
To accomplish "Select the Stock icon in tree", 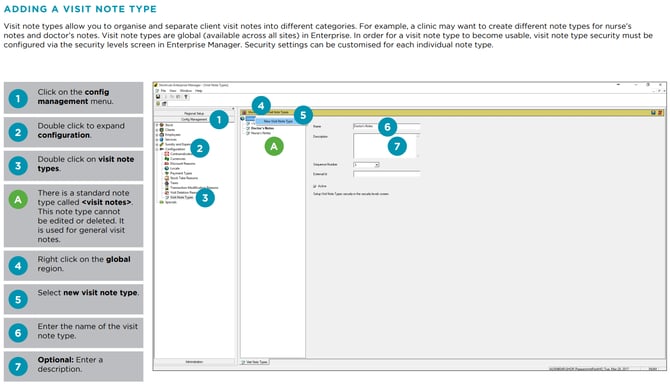I will click(162, 125).
